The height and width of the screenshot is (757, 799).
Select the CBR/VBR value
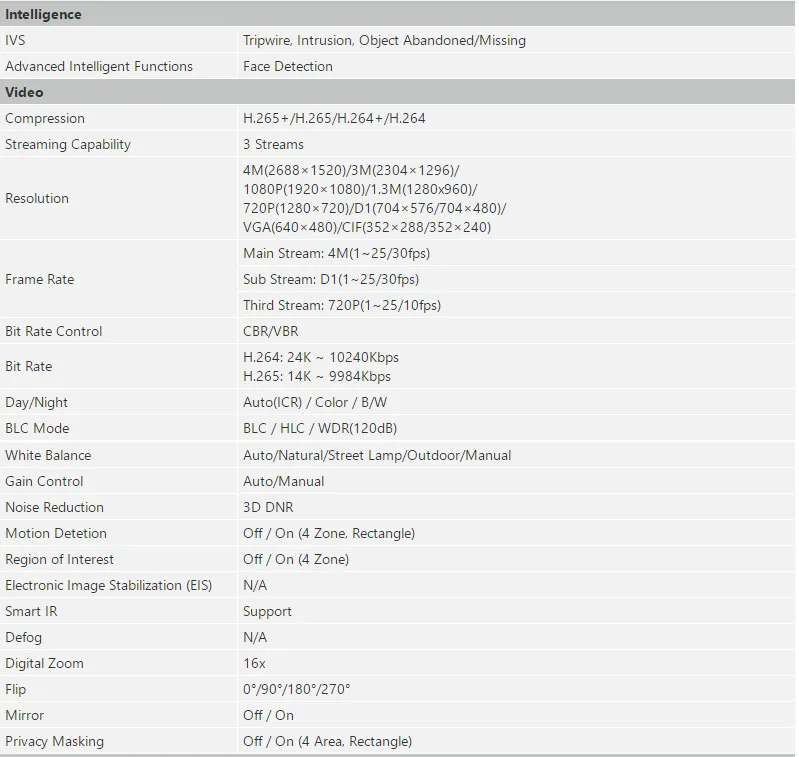[271, 331]
